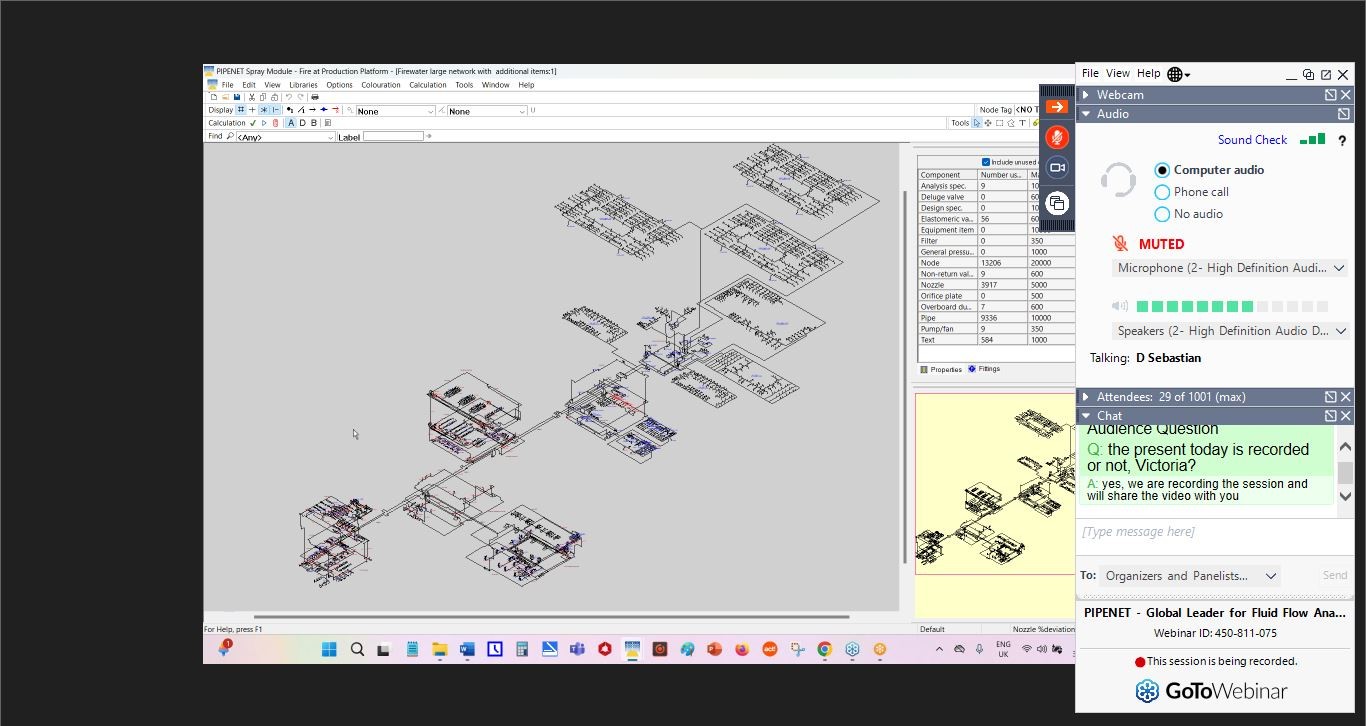
Task: Open the Microphone device dropdown
Action: tap(1230, 268)
